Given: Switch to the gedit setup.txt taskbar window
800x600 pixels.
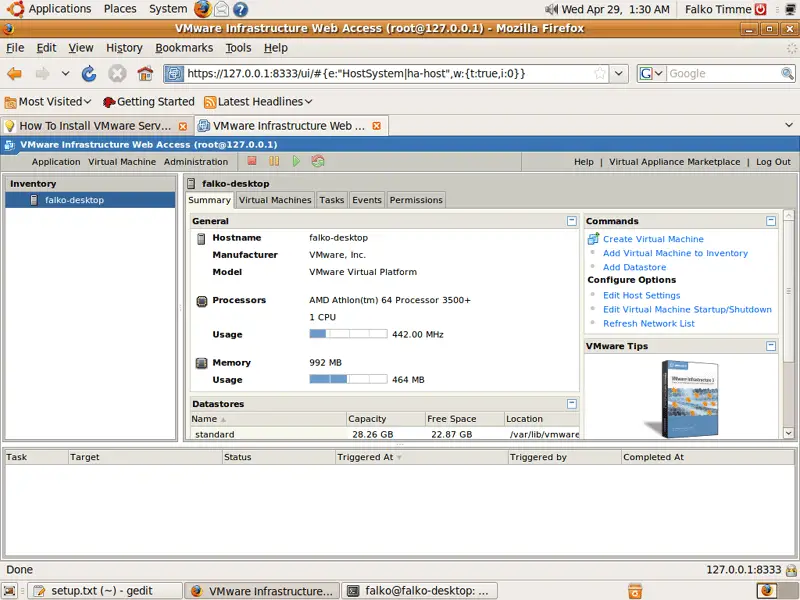Looking at the screenshot, I should (105, 591).
